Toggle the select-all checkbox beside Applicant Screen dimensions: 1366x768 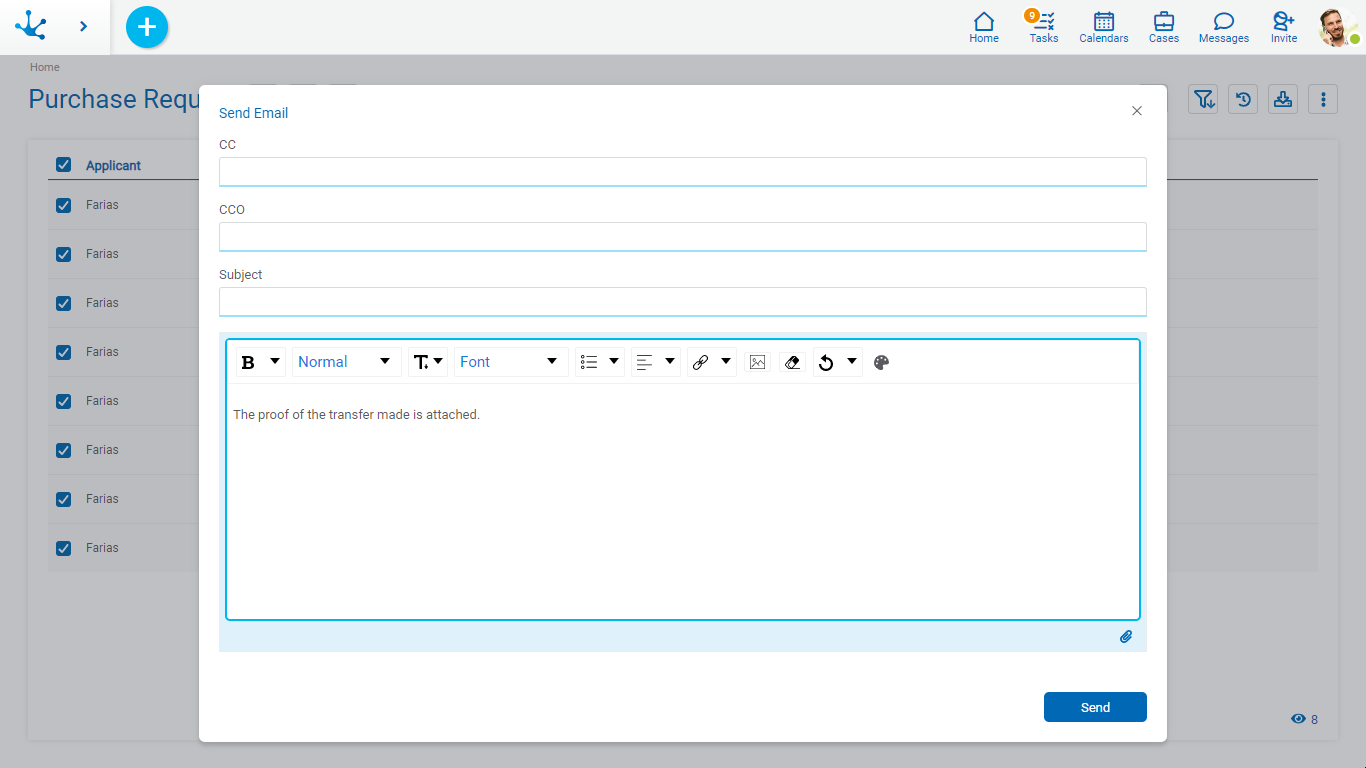pyautogui.click(x=64, y=165)
